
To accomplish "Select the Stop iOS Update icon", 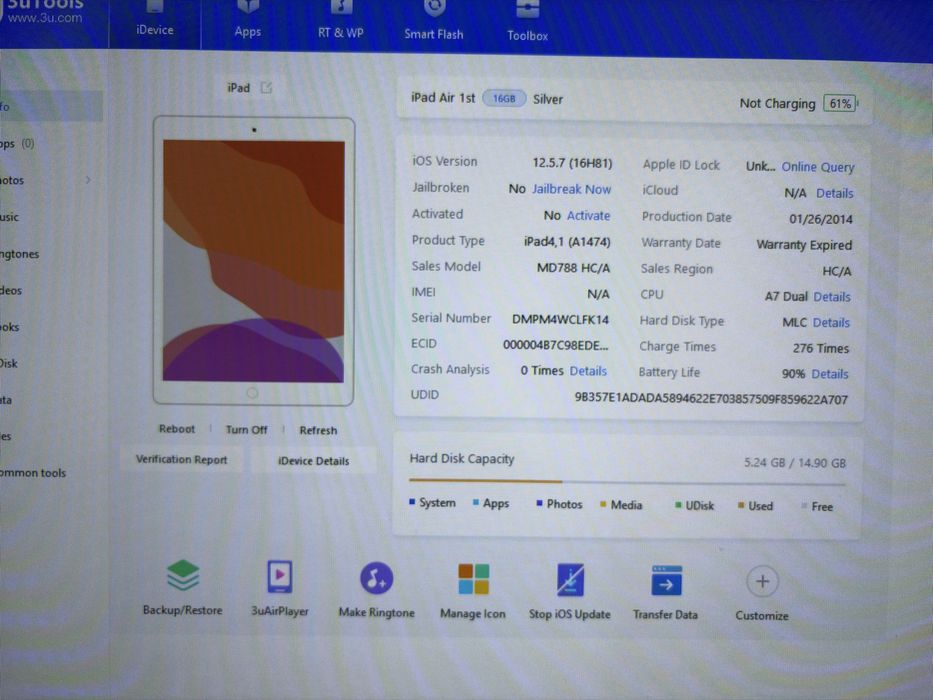I will point(569,580).
